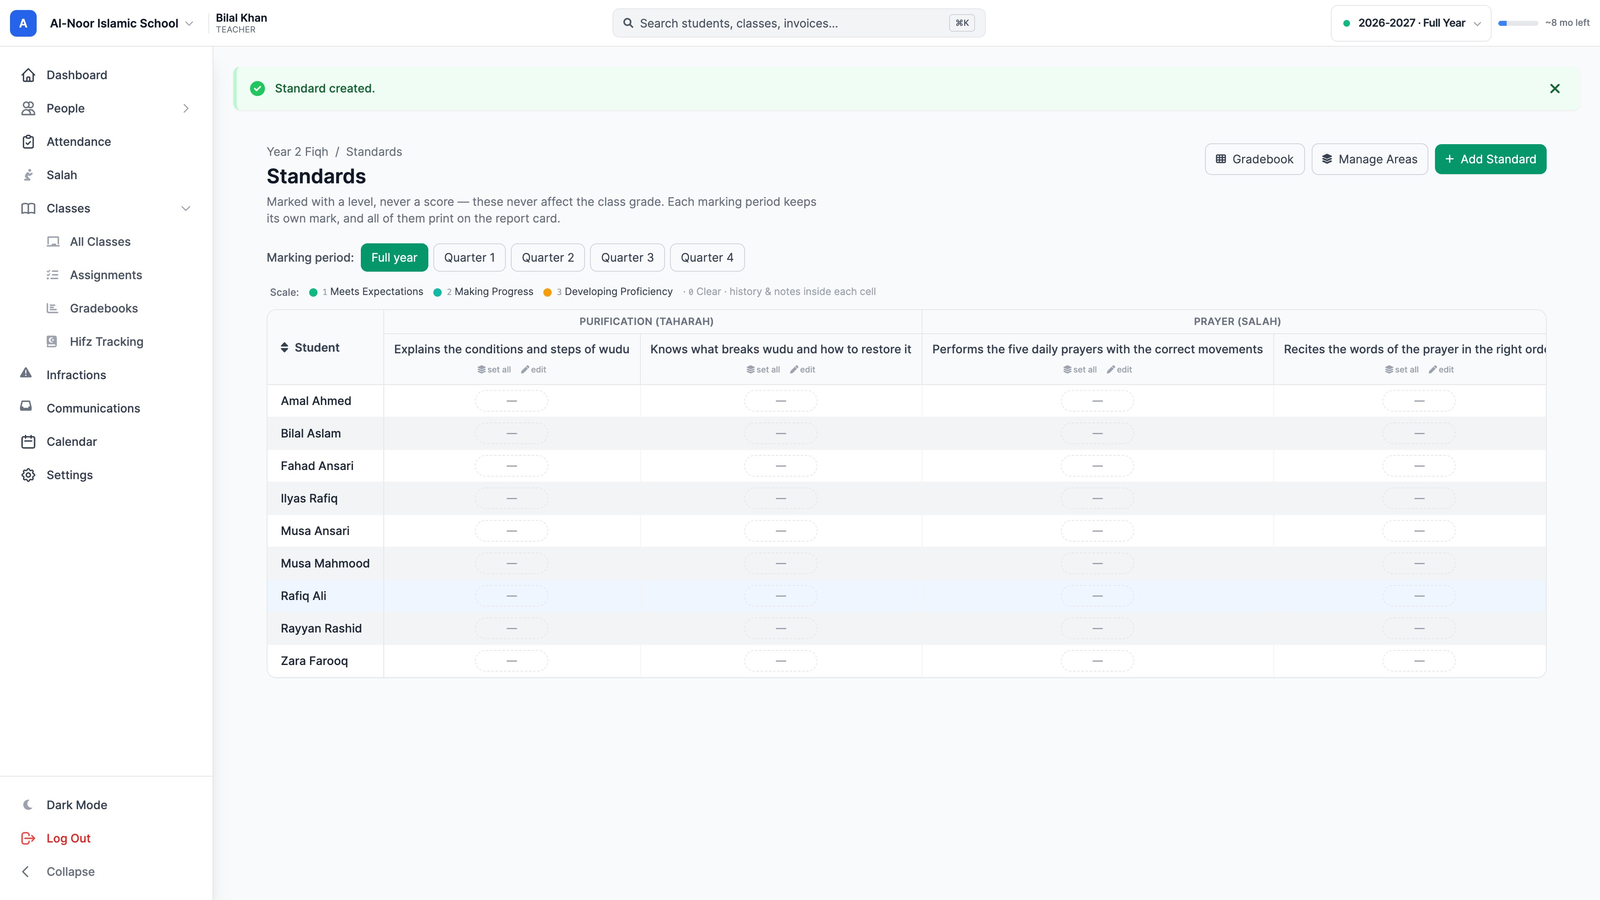Click Manage Areas button
This screenshot has width=1600, height=900.
(1369, 159)
